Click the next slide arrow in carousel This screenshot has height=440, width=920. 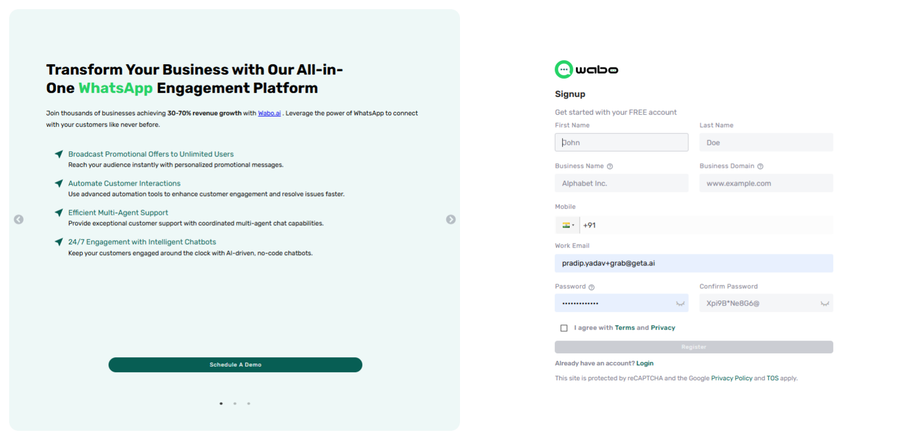tap(451, 220)
